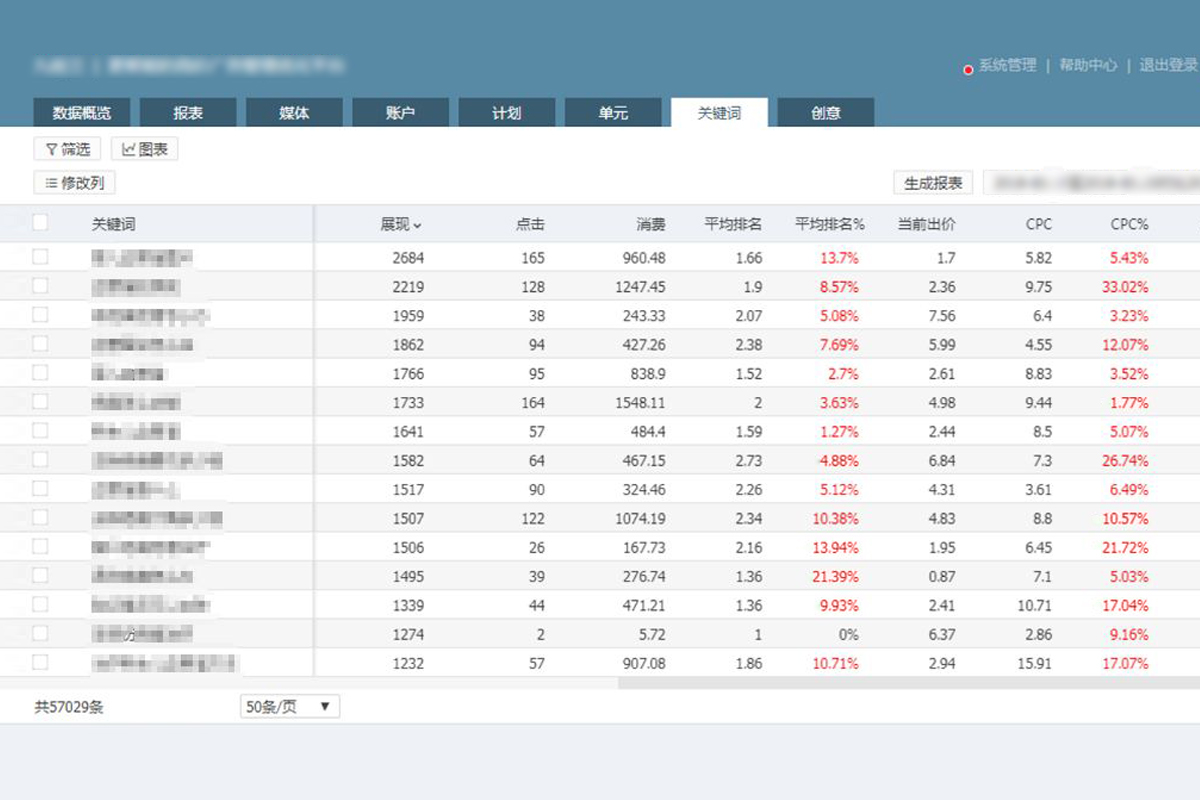This screenshot has height=800, width=1200.
Task: Tick checkbox for the 1766 impressions row
Action: click(40, 373)
